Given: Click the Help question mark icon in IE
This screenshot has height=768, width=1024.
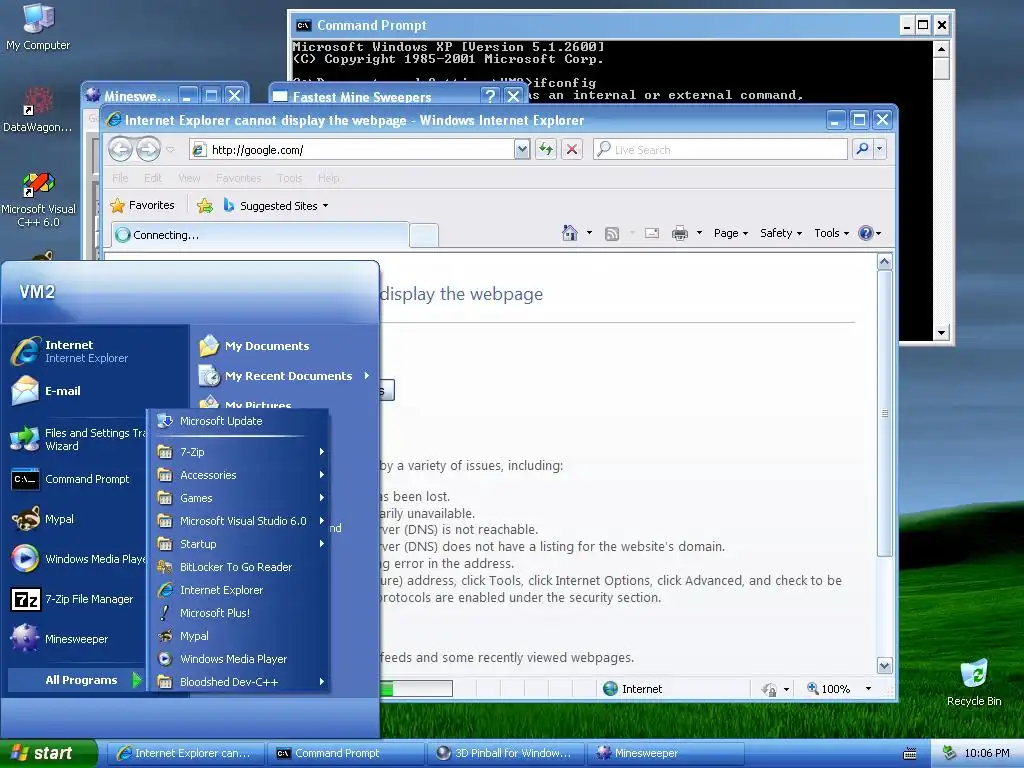Looking at the screenshot, I should (x=866, y=233).
